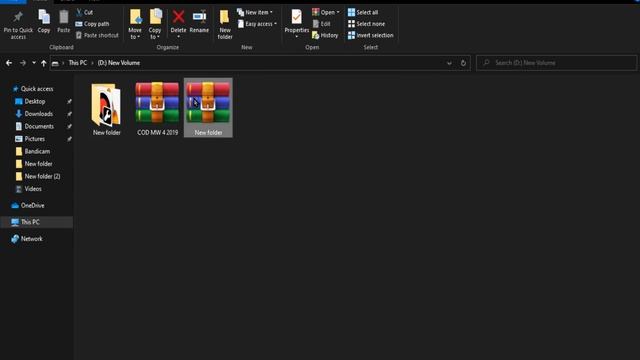Image resolution: width=640 pixels, height=360 pixels.
Task: Click History in the Open group
Action: pyautogui.click(x=325, y=35)
